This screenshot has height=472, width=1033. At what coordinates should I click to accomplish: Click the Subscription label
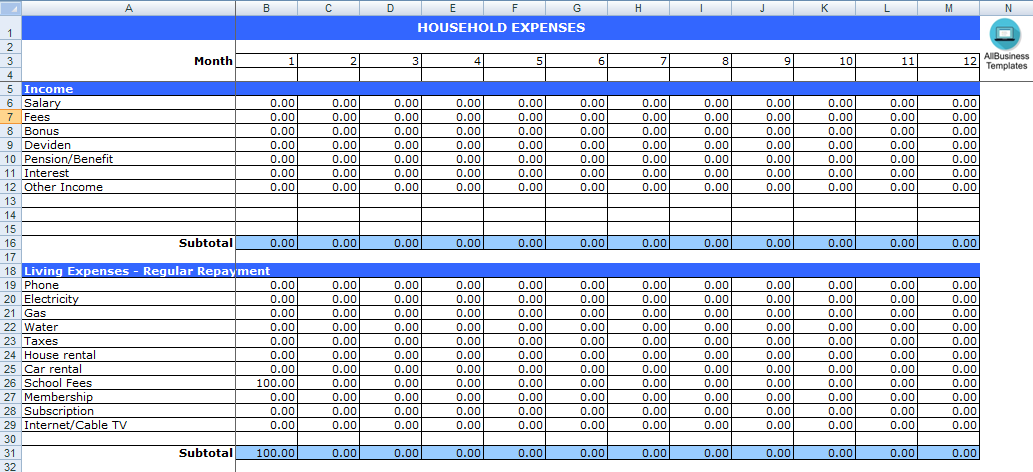coord(59,411)
